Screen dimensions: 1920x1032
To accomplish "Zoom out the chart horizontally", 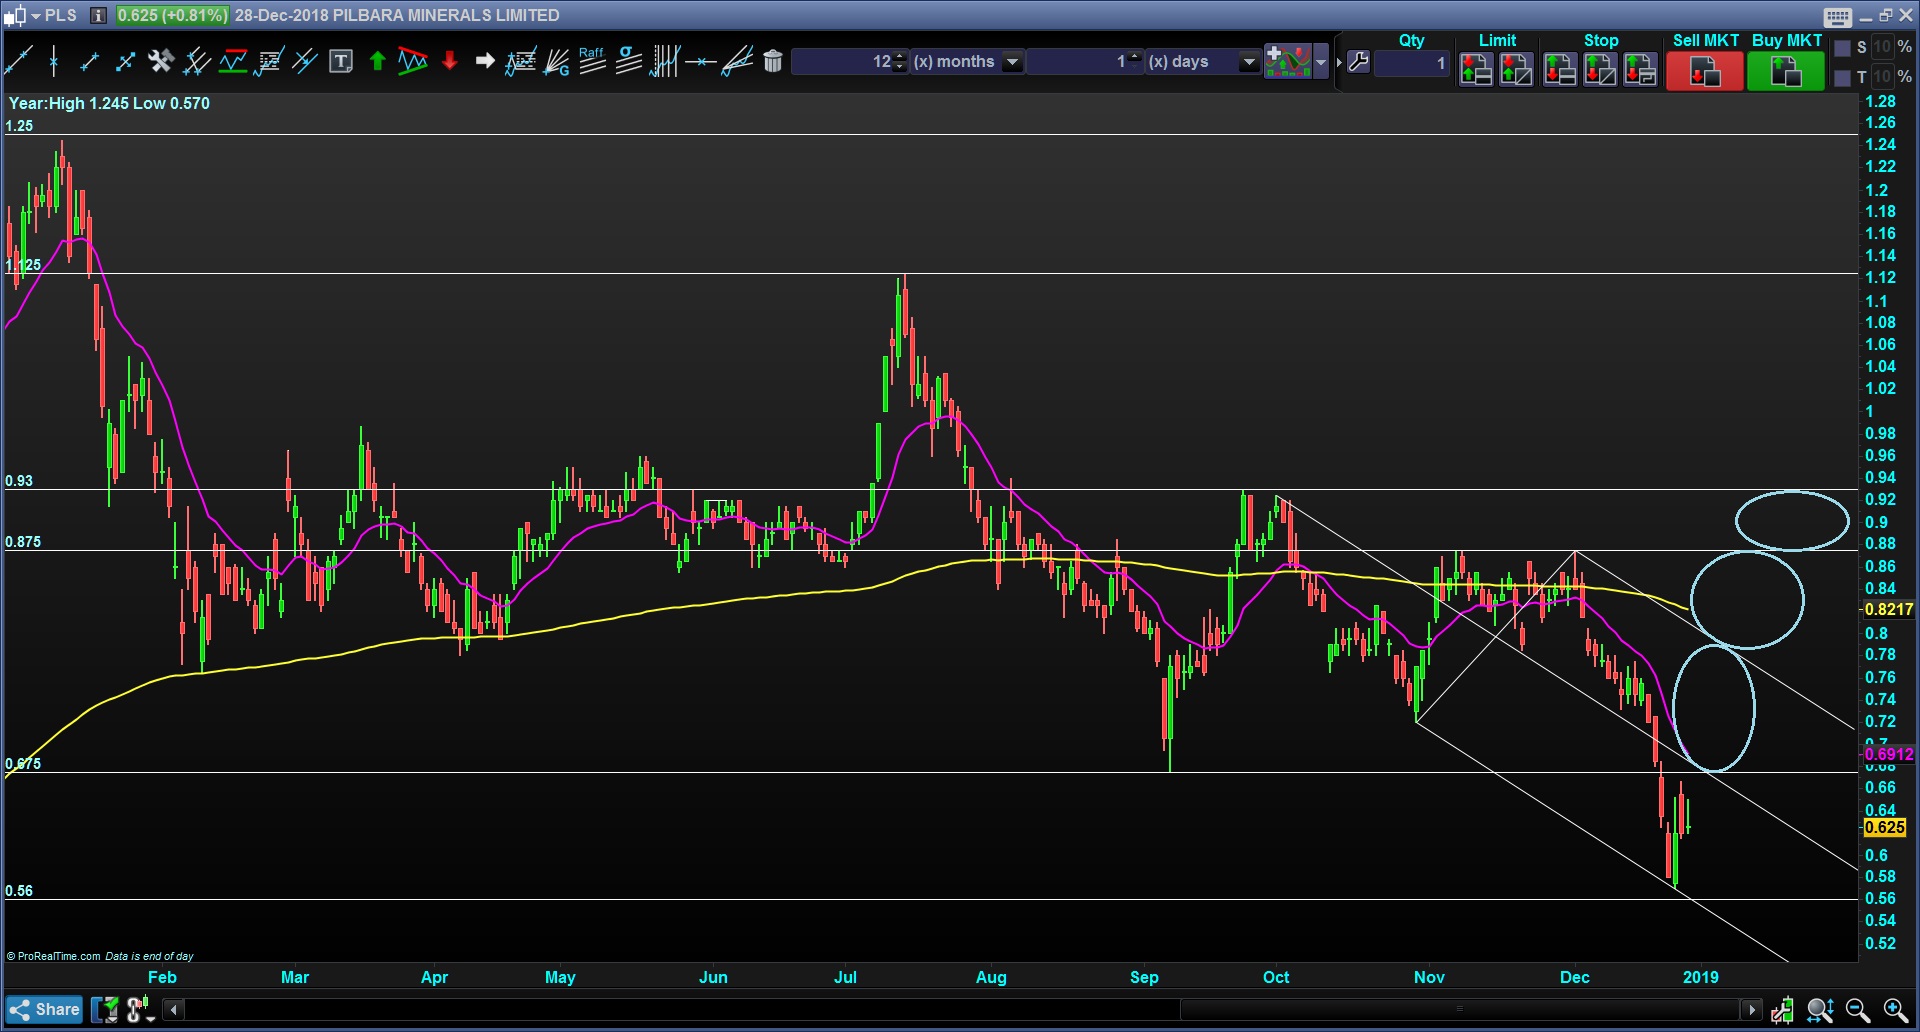I will [x=1857, y=1011].
